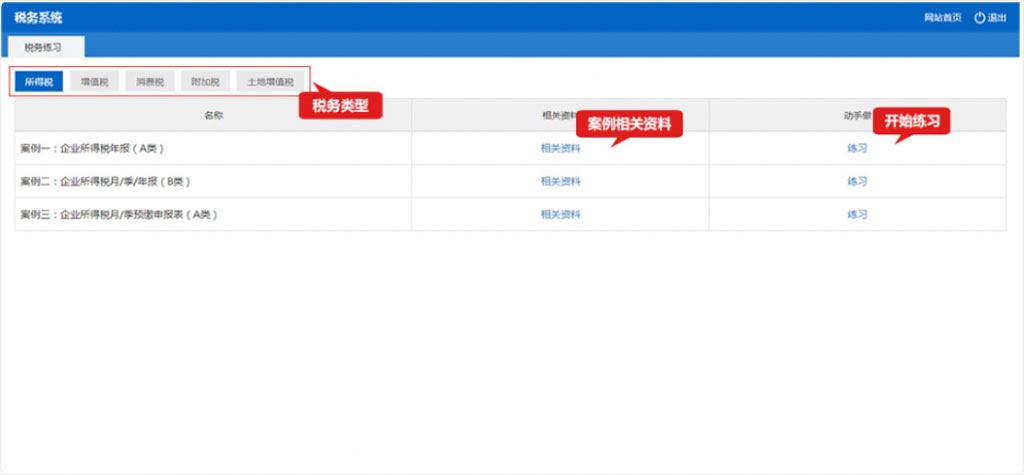Click the 税务系统 title in the header
Viewport: 1024px width, 475px height.
pyautogui.click(x=38, y=18)
